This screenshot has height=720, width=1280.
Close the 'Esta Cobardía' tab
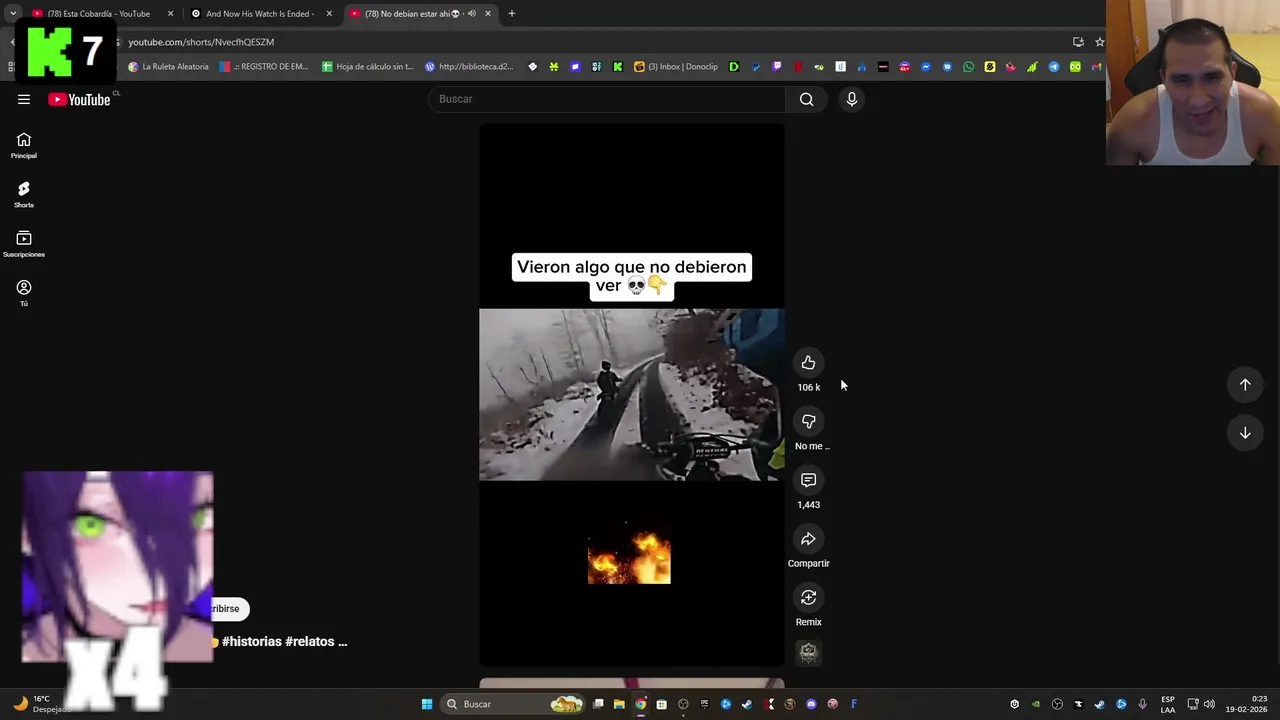[x=170, y=14]
